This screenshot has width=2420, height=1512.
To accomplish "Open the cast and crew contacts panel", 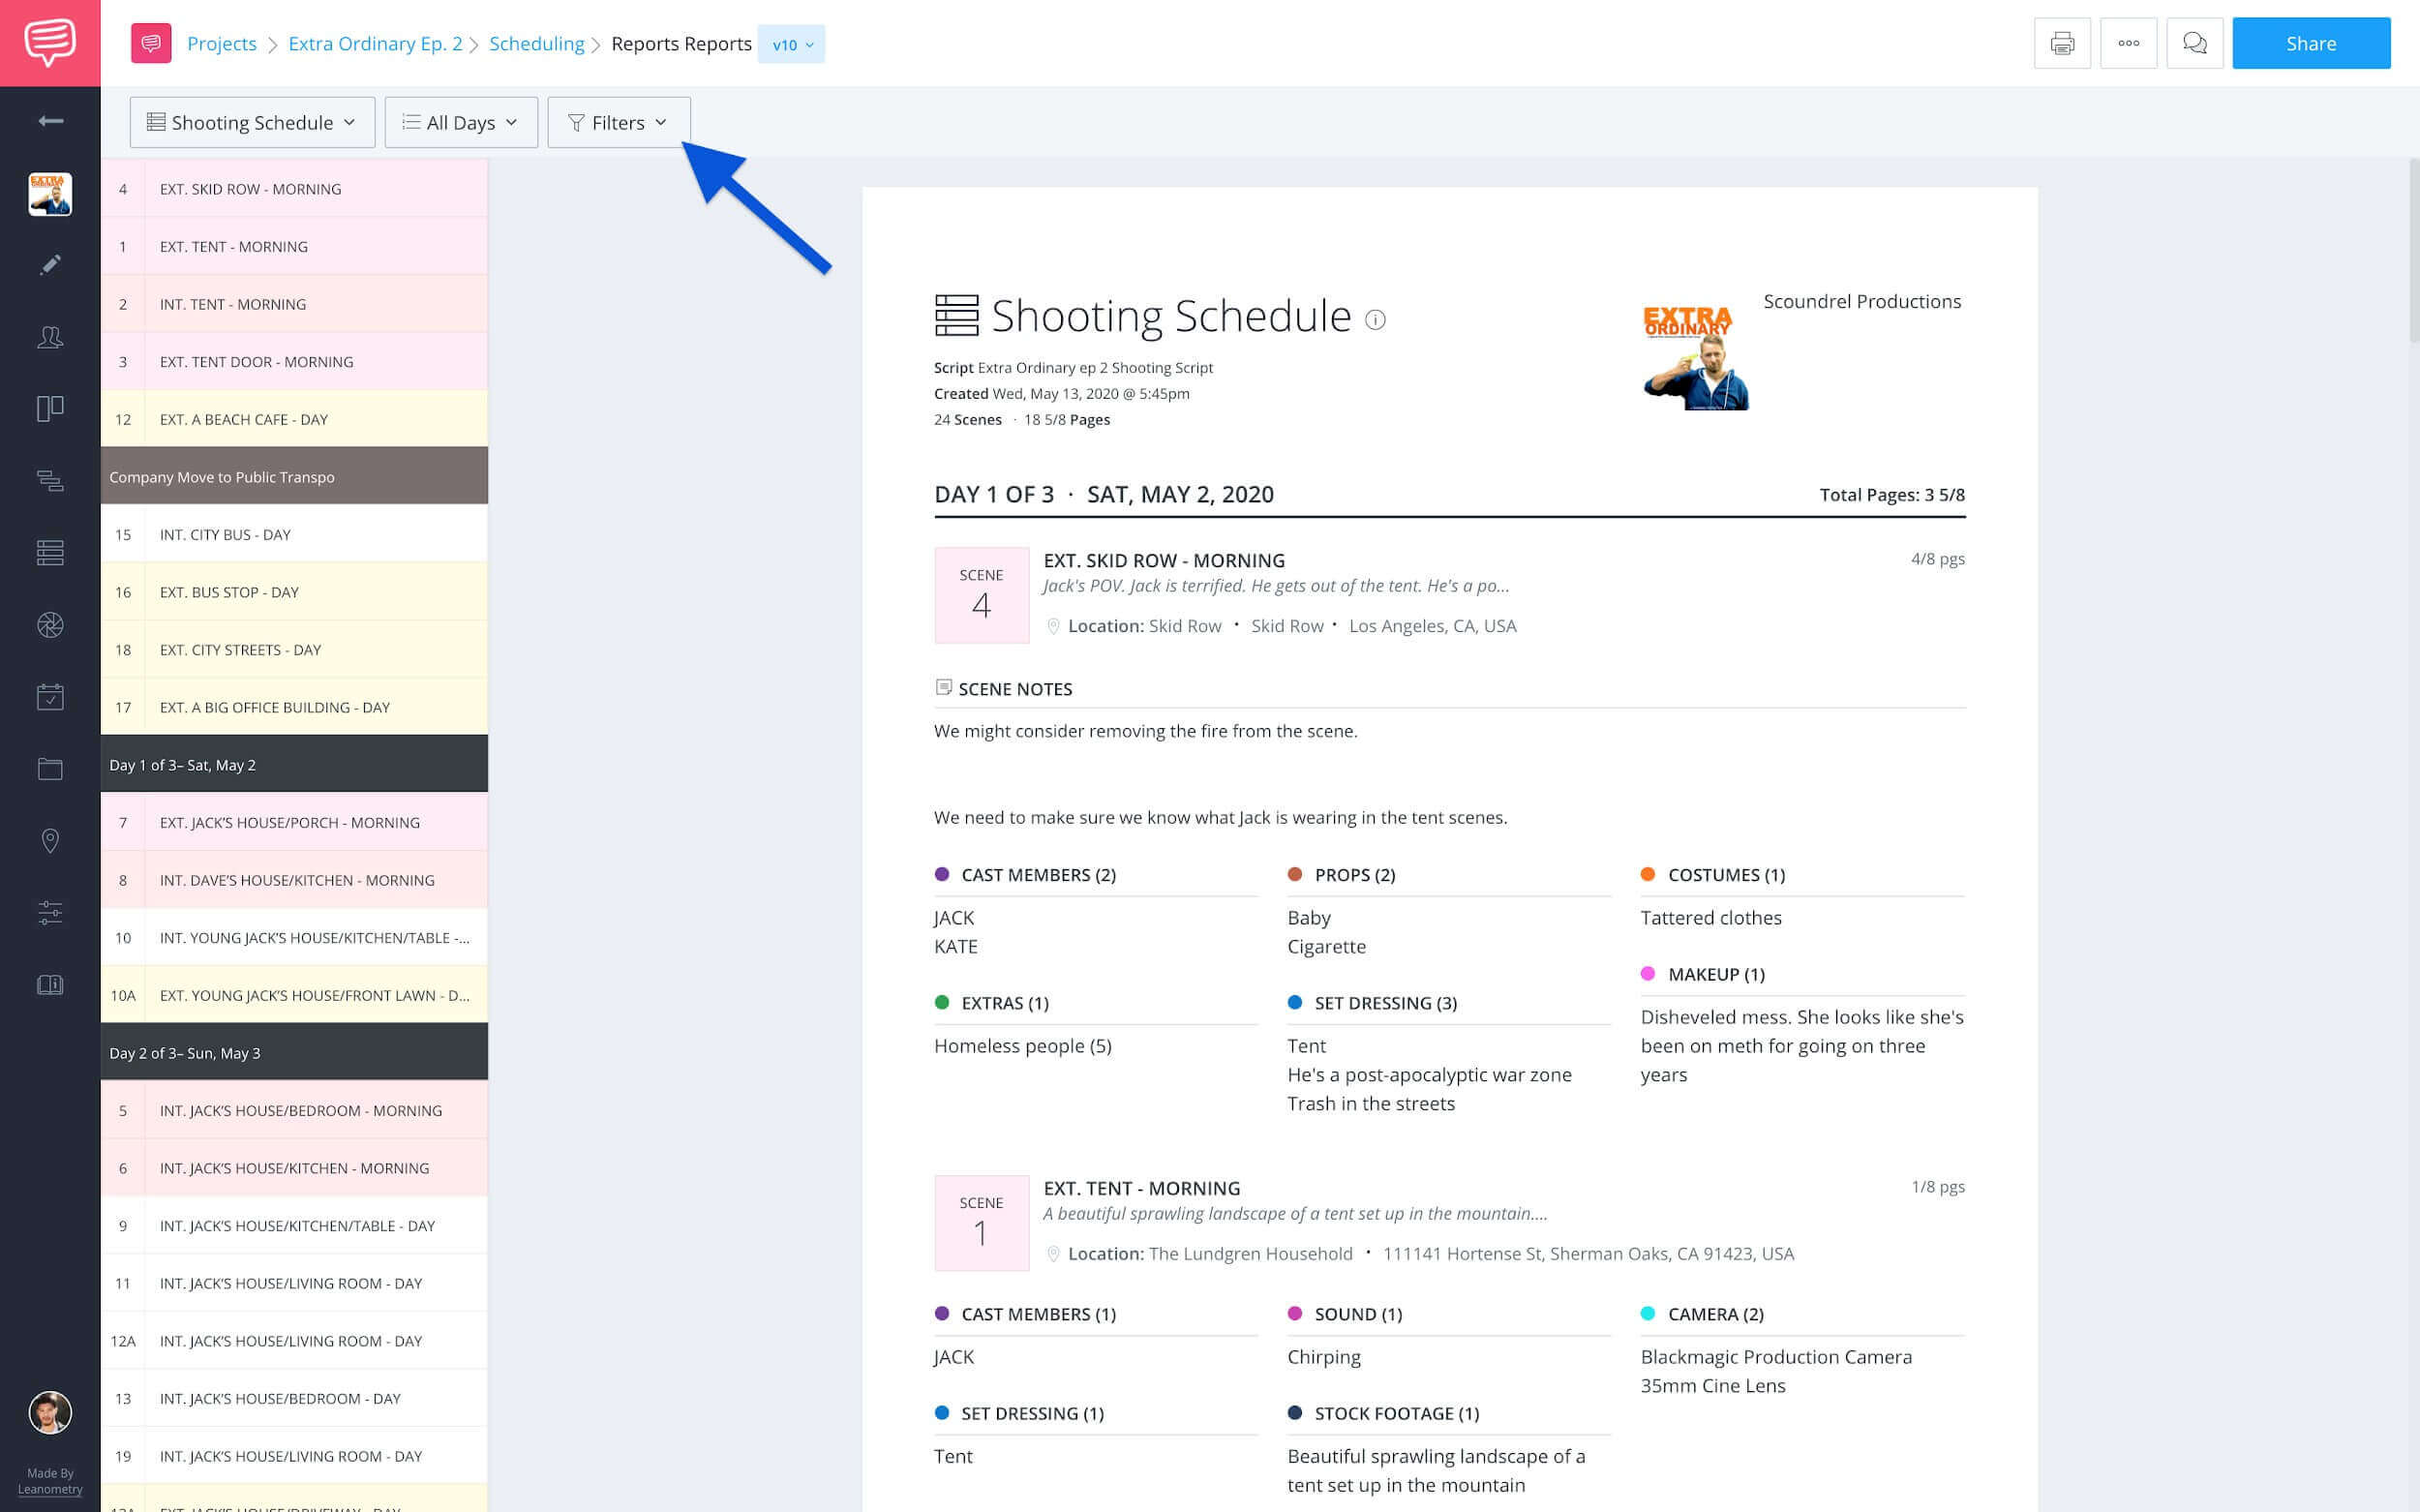I will point(49,337).
